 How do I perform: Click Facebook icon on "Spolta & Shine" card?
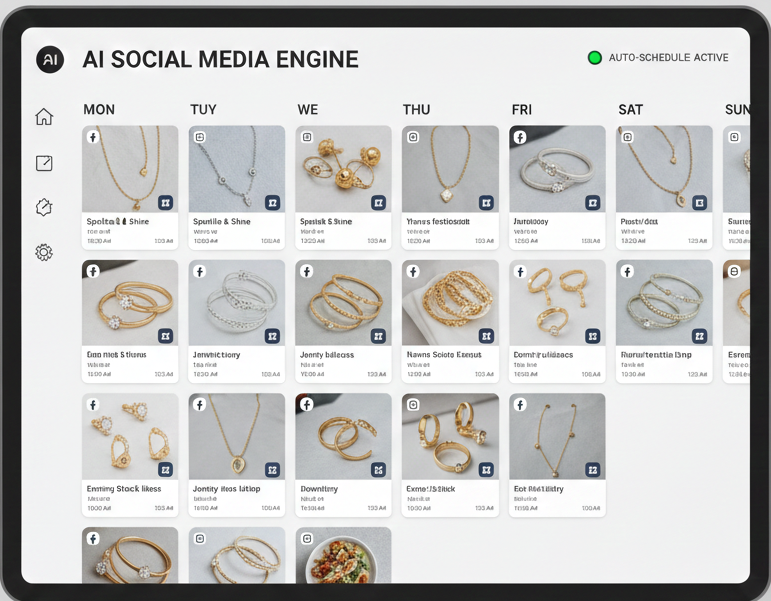point(93,137)
